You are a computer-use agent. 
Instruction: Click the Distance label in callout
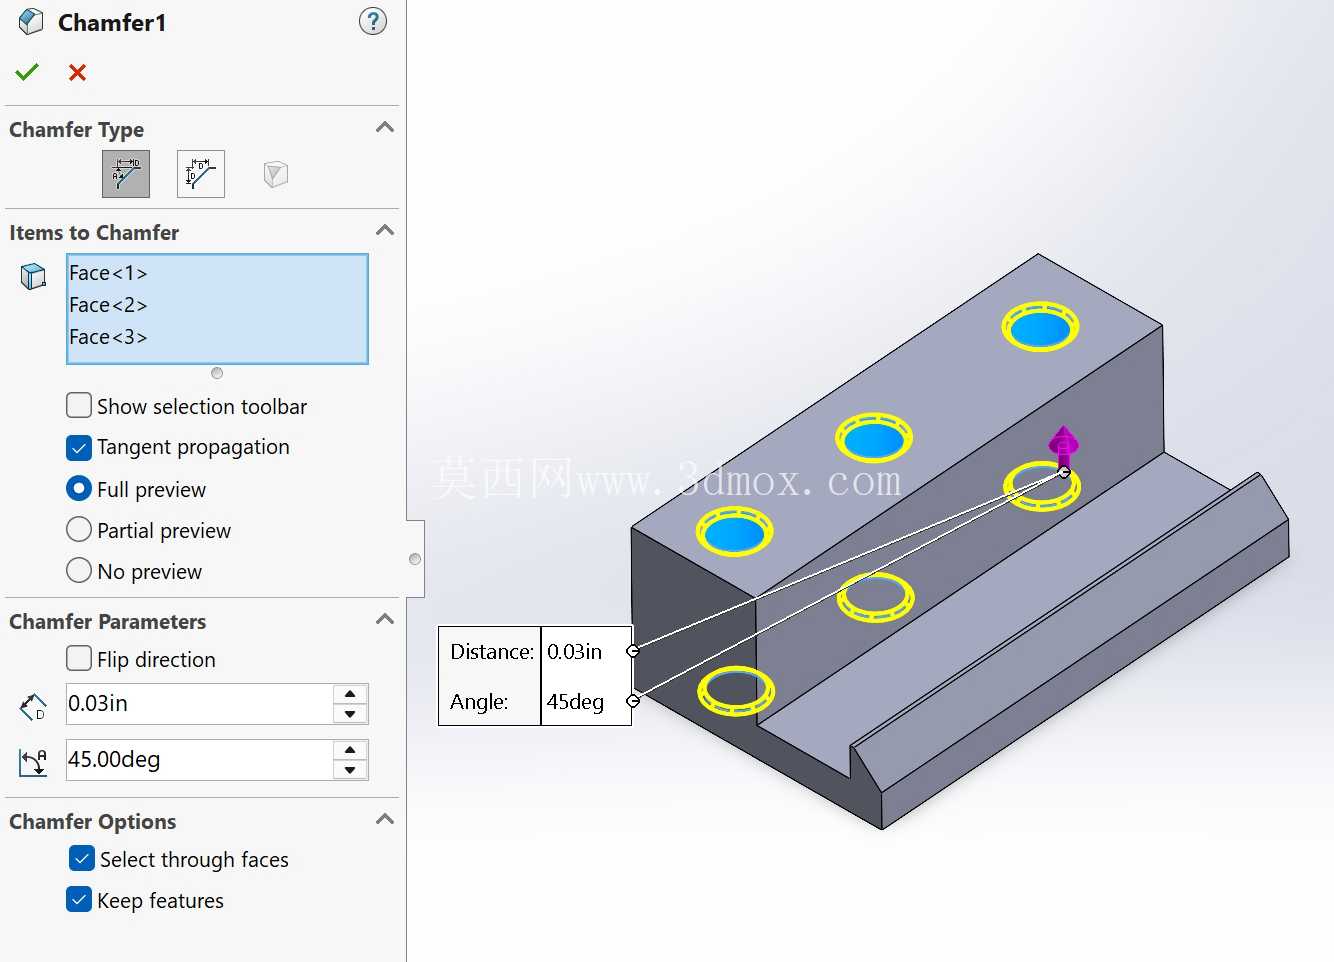(x=492, y=652)
